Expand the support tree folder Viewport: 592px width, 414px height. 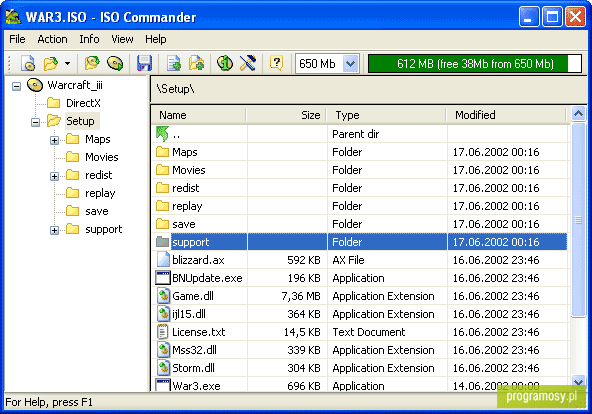[x=54, y=230]
